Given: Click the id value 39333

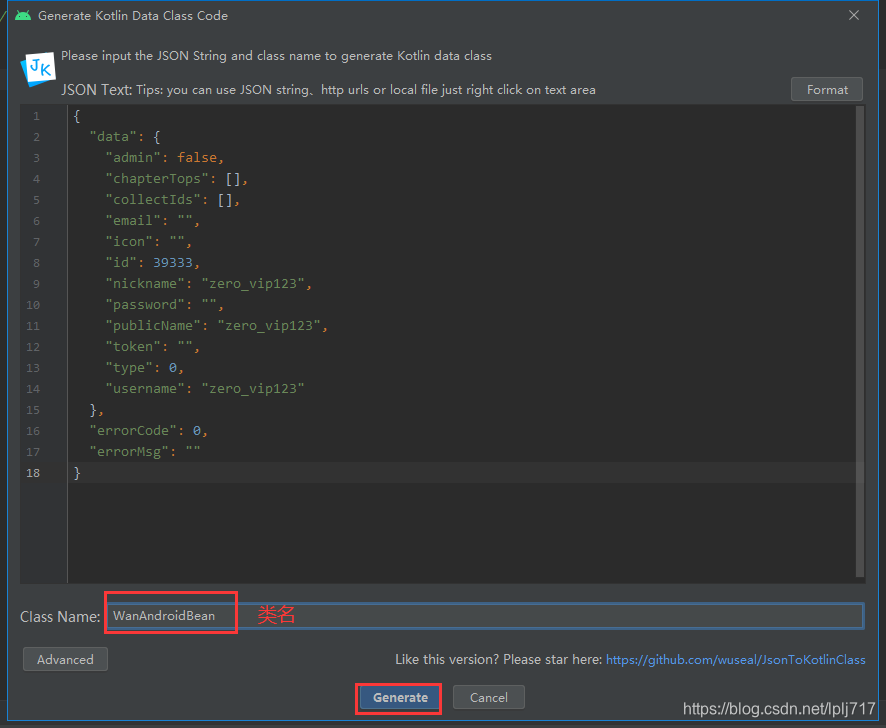Looking at the screenshot, I should [173, 263].
